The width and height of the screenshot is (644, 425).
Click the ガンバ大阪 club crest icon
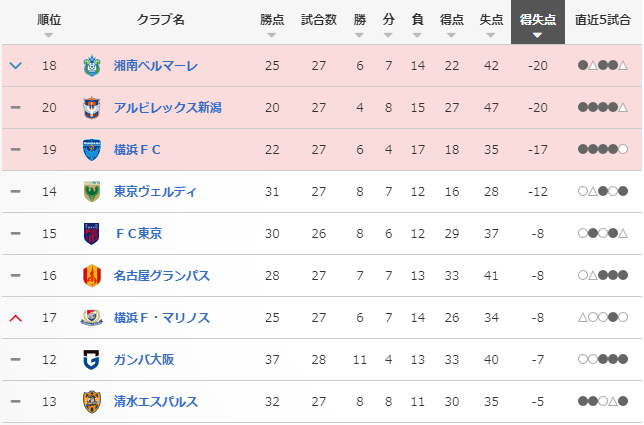[92, 360]
